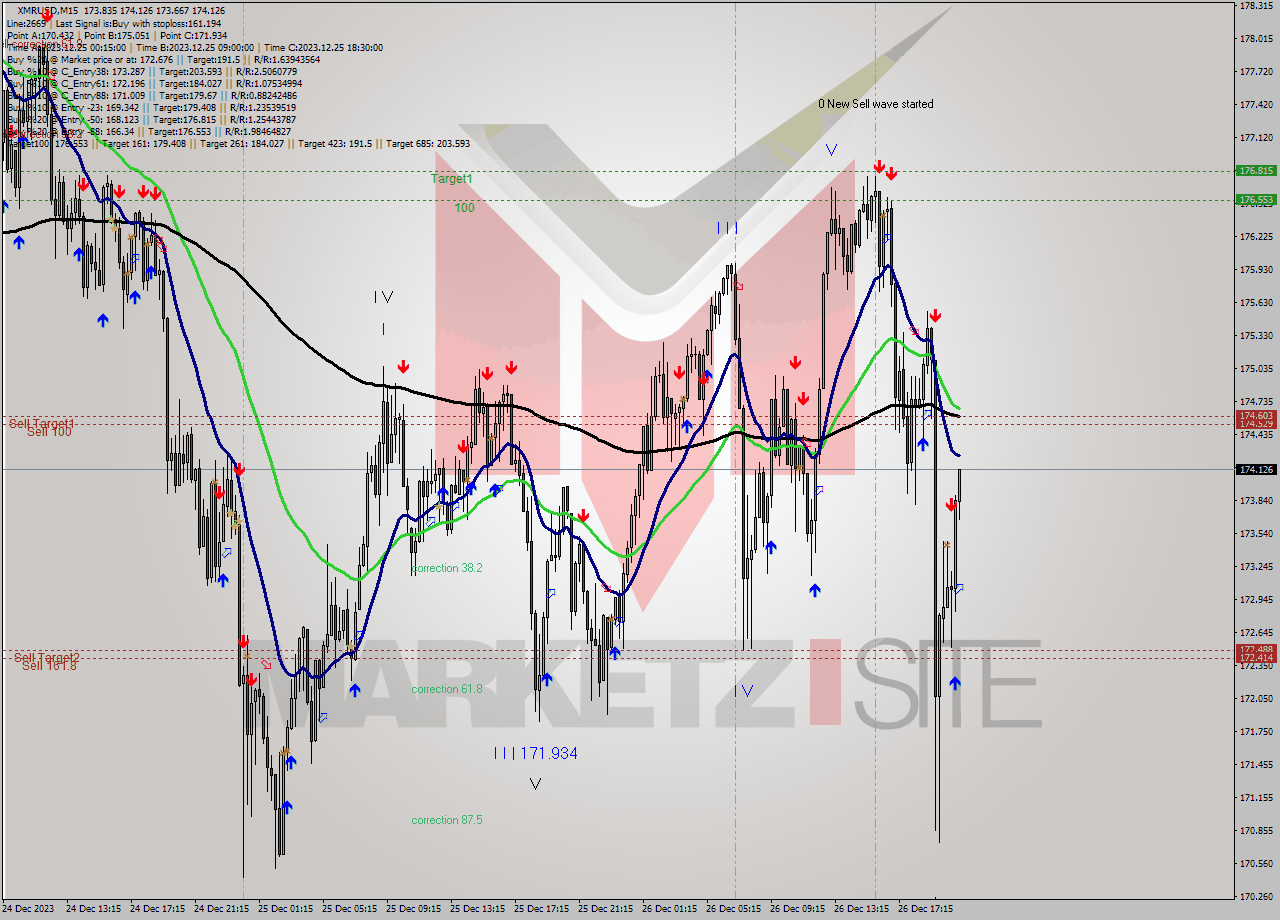Click the green 176.815 price tag
The width and height of the screenshot is (1280, 920).
[x=1256, y=171]
